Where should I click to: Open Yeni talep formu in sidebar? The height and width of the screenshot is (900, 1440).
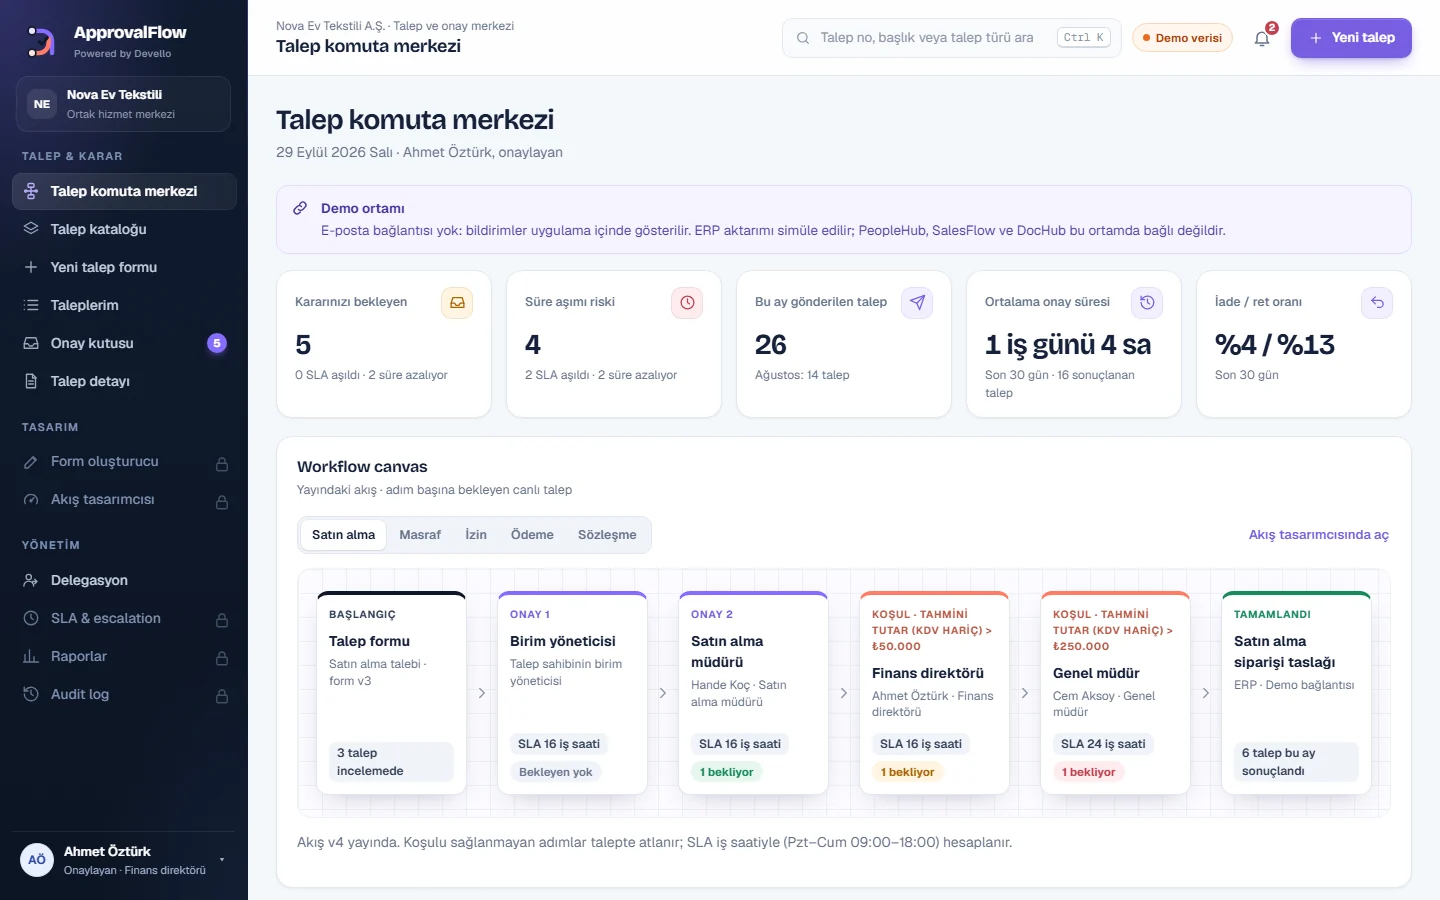(x=124, y=267)
